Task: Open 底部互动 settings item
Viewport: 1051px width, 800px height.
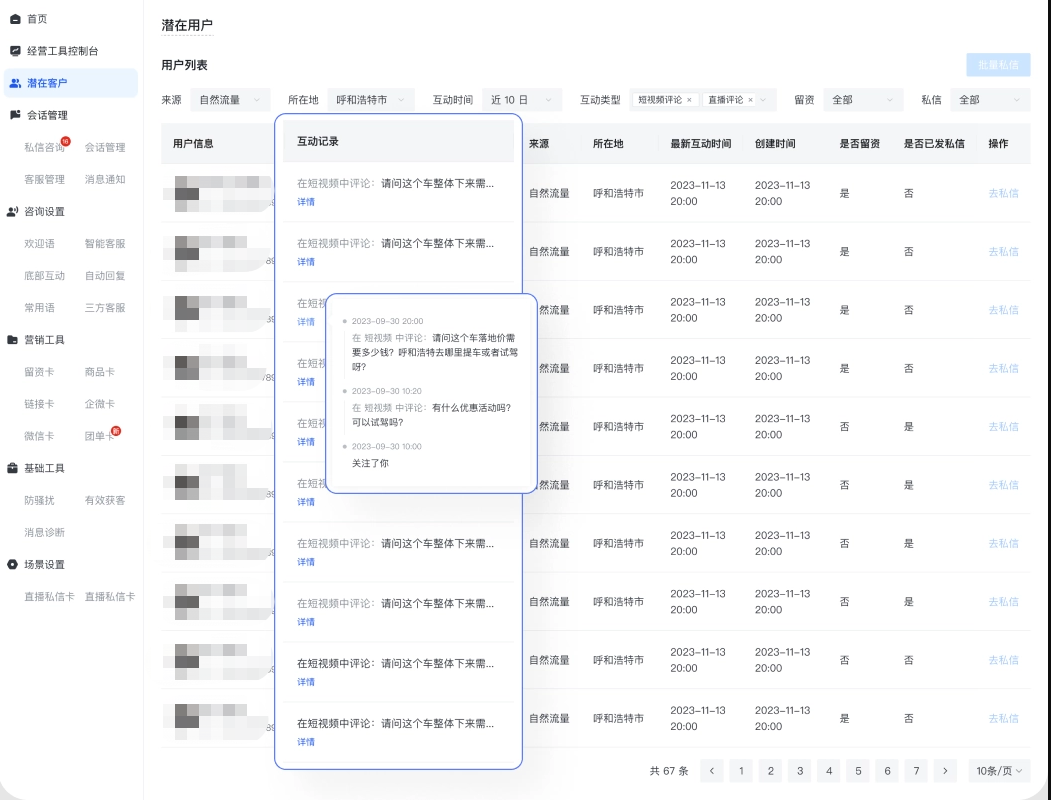Action: [x=44, y=276]
